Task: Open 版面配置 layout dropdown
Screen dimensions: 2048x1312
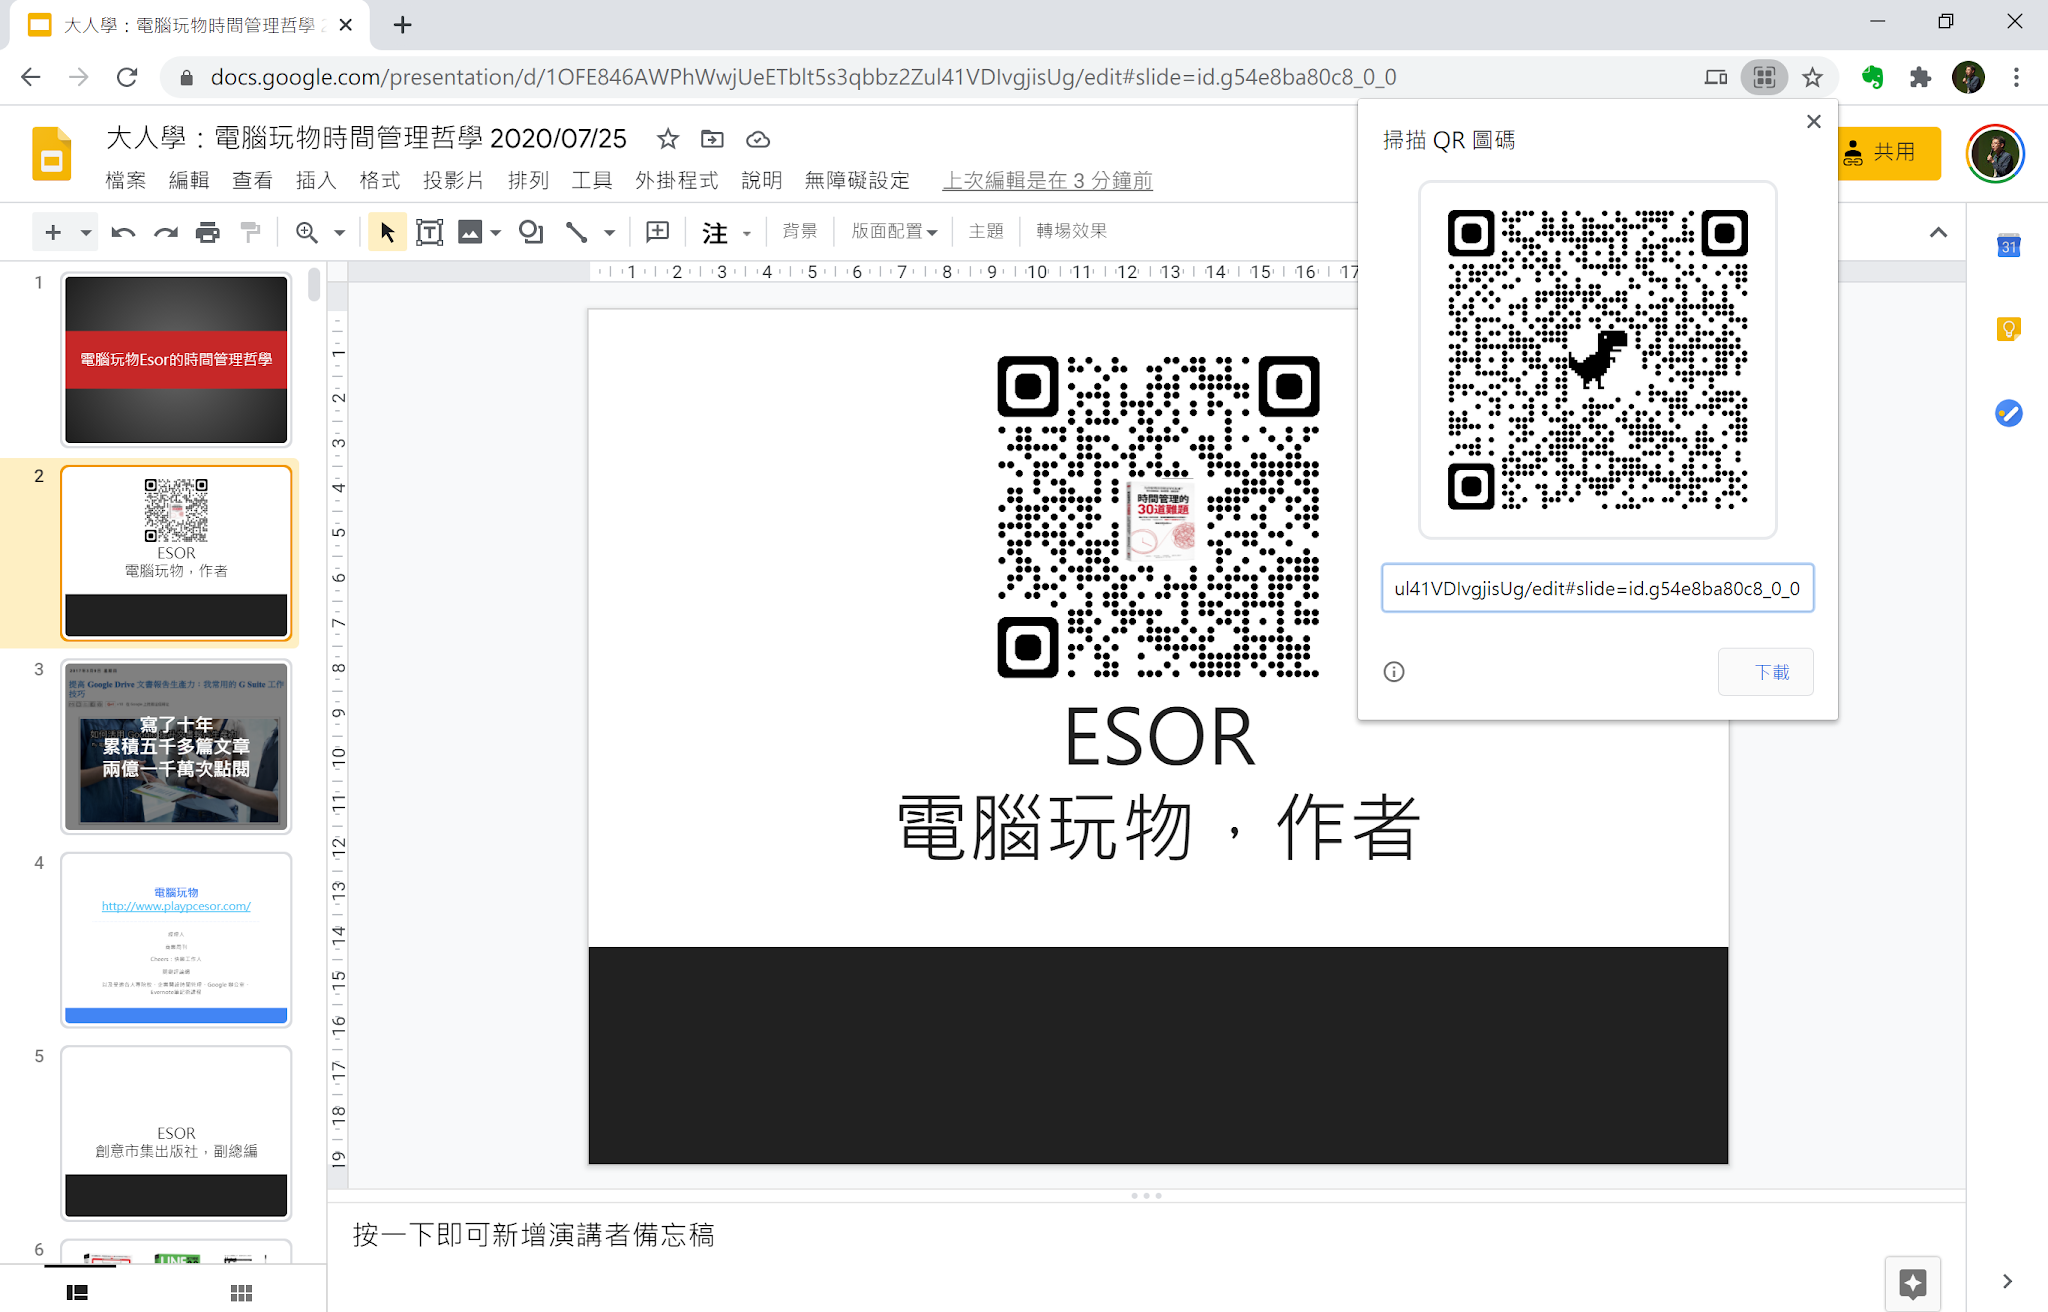Action: [894, 231]
